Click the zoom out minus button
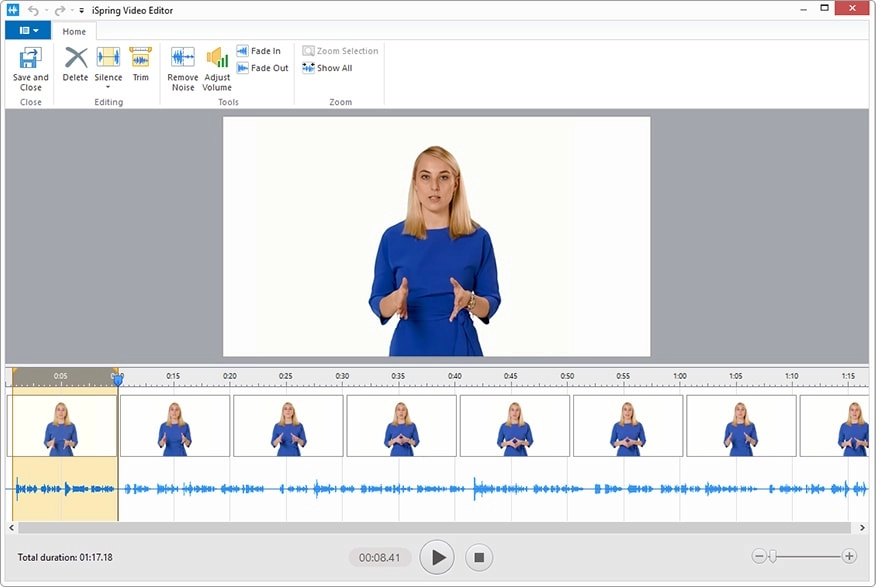This screenshot has width=876, height=587. point(759,556)
